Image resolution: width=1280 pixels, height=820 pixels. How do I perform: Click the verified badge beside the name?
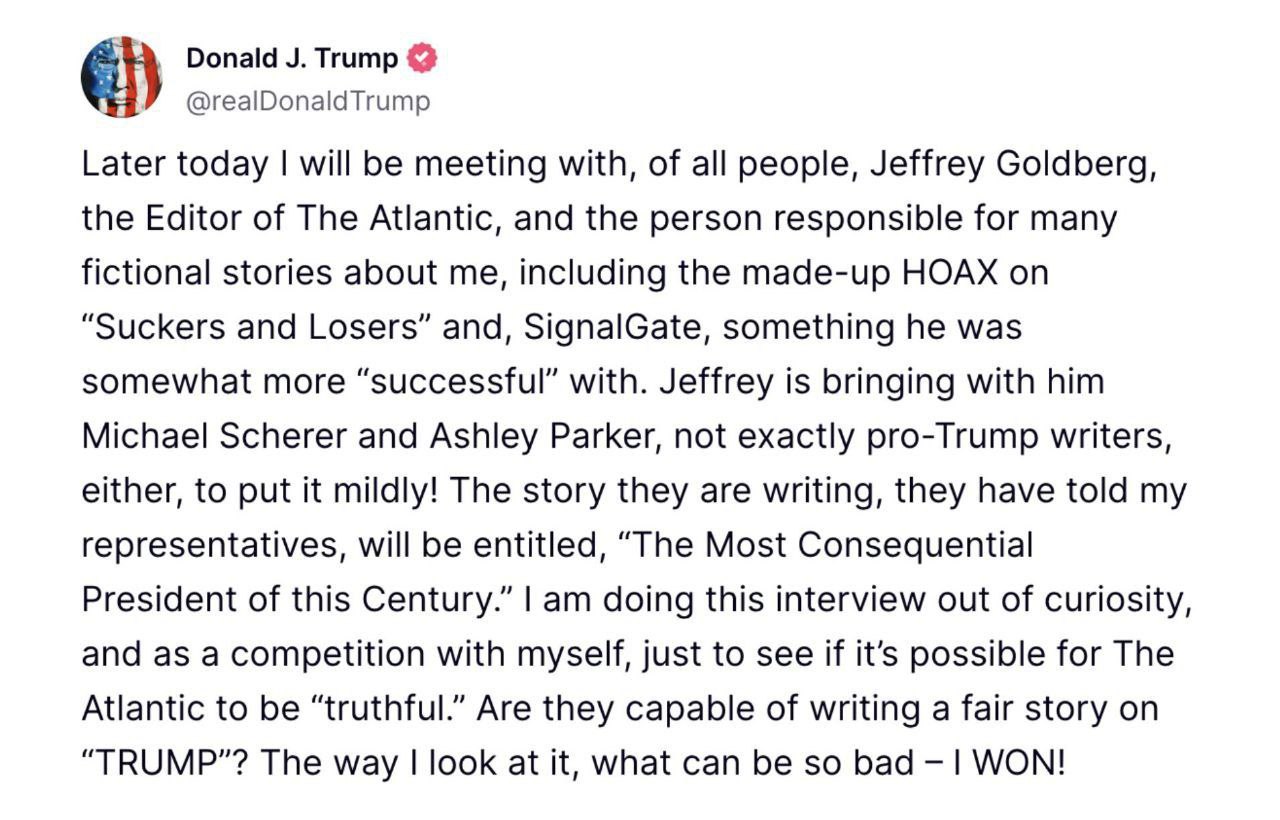point(424,59)
